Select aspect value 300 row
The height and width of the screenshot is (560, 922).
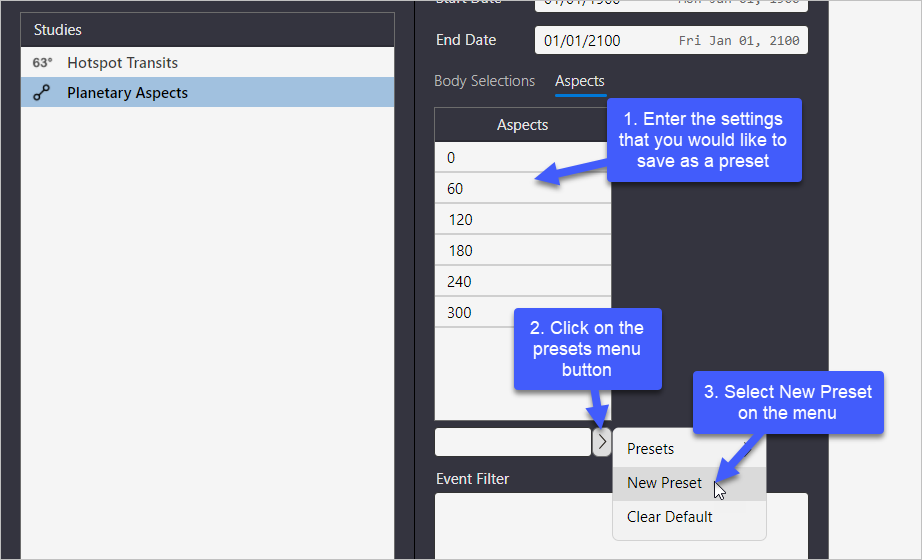(x=522, y=312)
